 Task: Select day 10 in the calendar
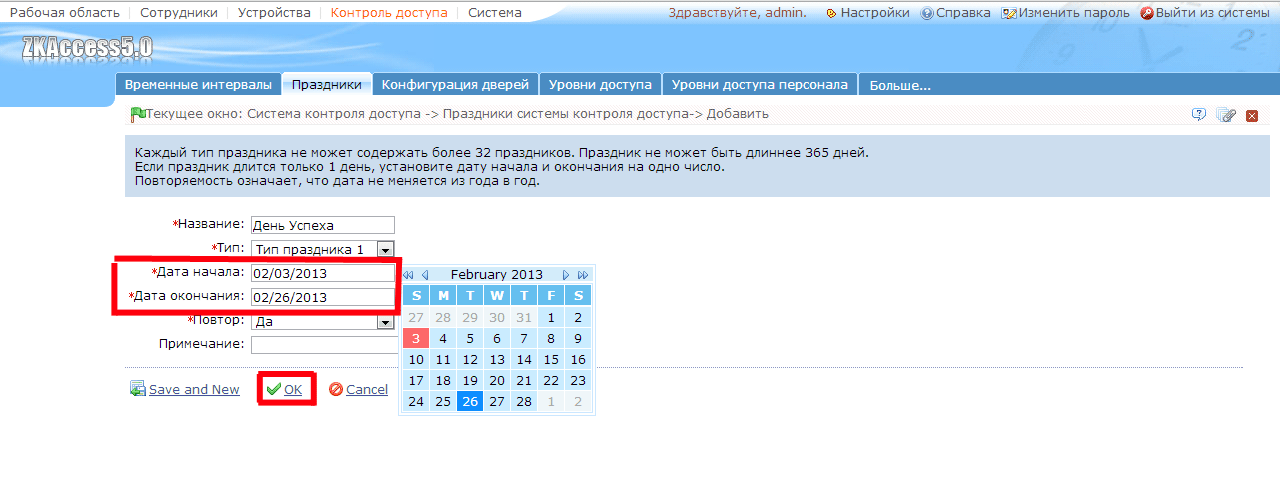coord(416,359)
